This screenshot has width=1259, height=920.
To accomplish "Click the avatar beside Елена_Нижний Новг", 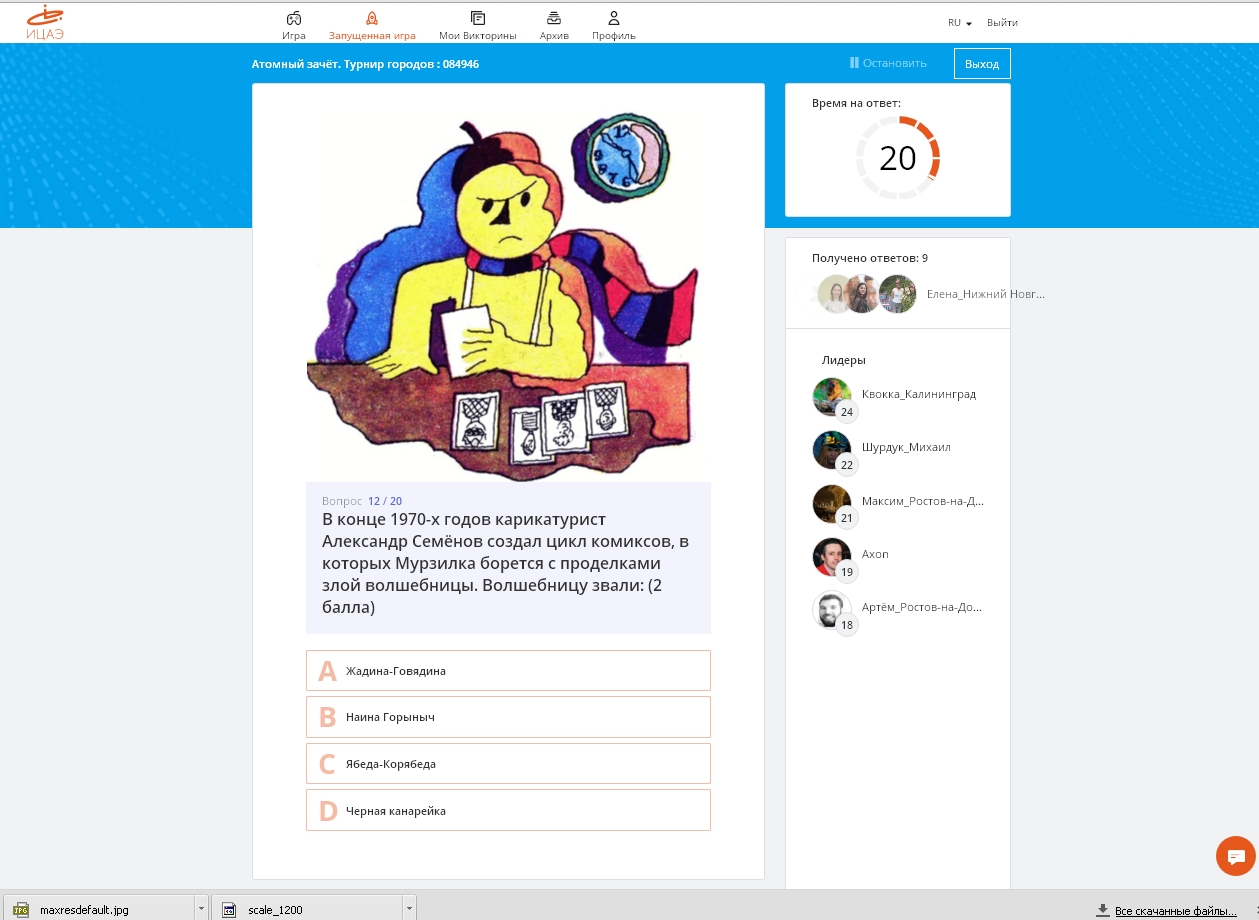I will (898, 294).
